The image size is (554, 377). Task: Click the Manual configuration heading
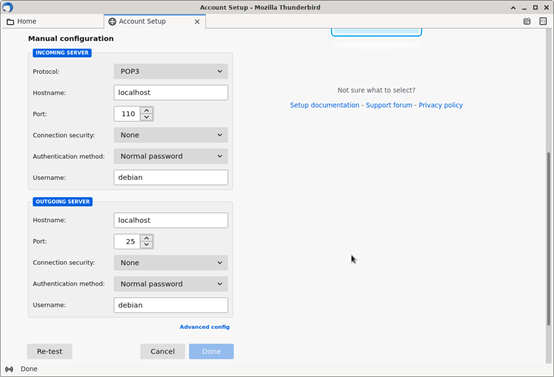(x=71, y=39)
